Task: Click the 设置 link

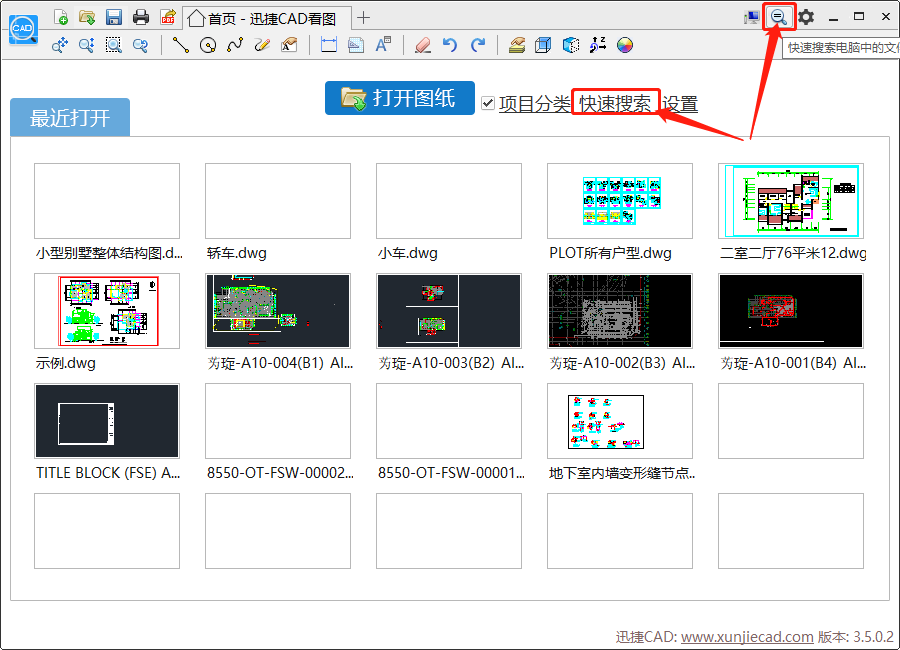Action: [680, 104]
